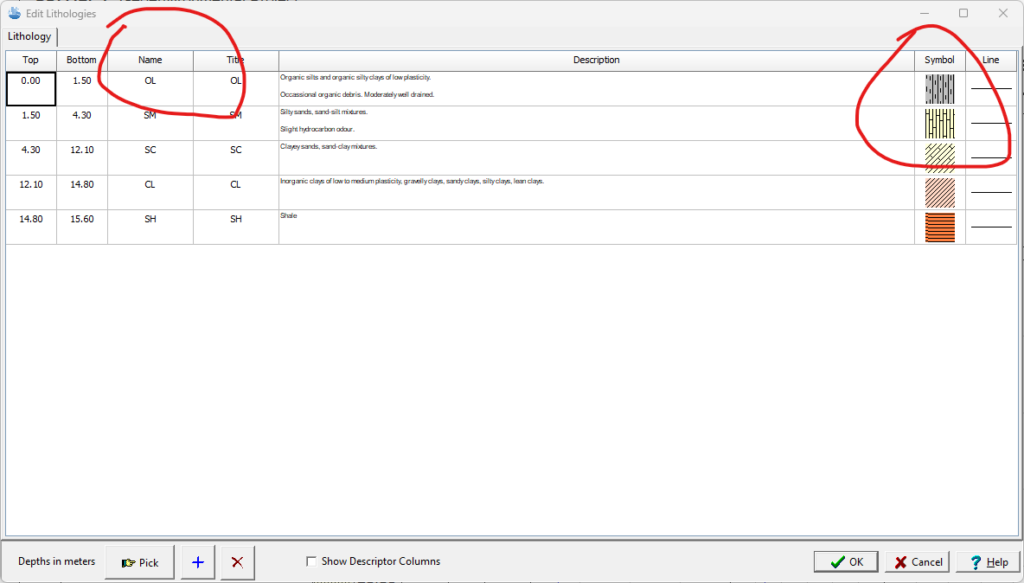The width and height of the screenshot is (1024, 583).
Task: Select the Top depth 0.00 cell
Action: click(31, 89)
